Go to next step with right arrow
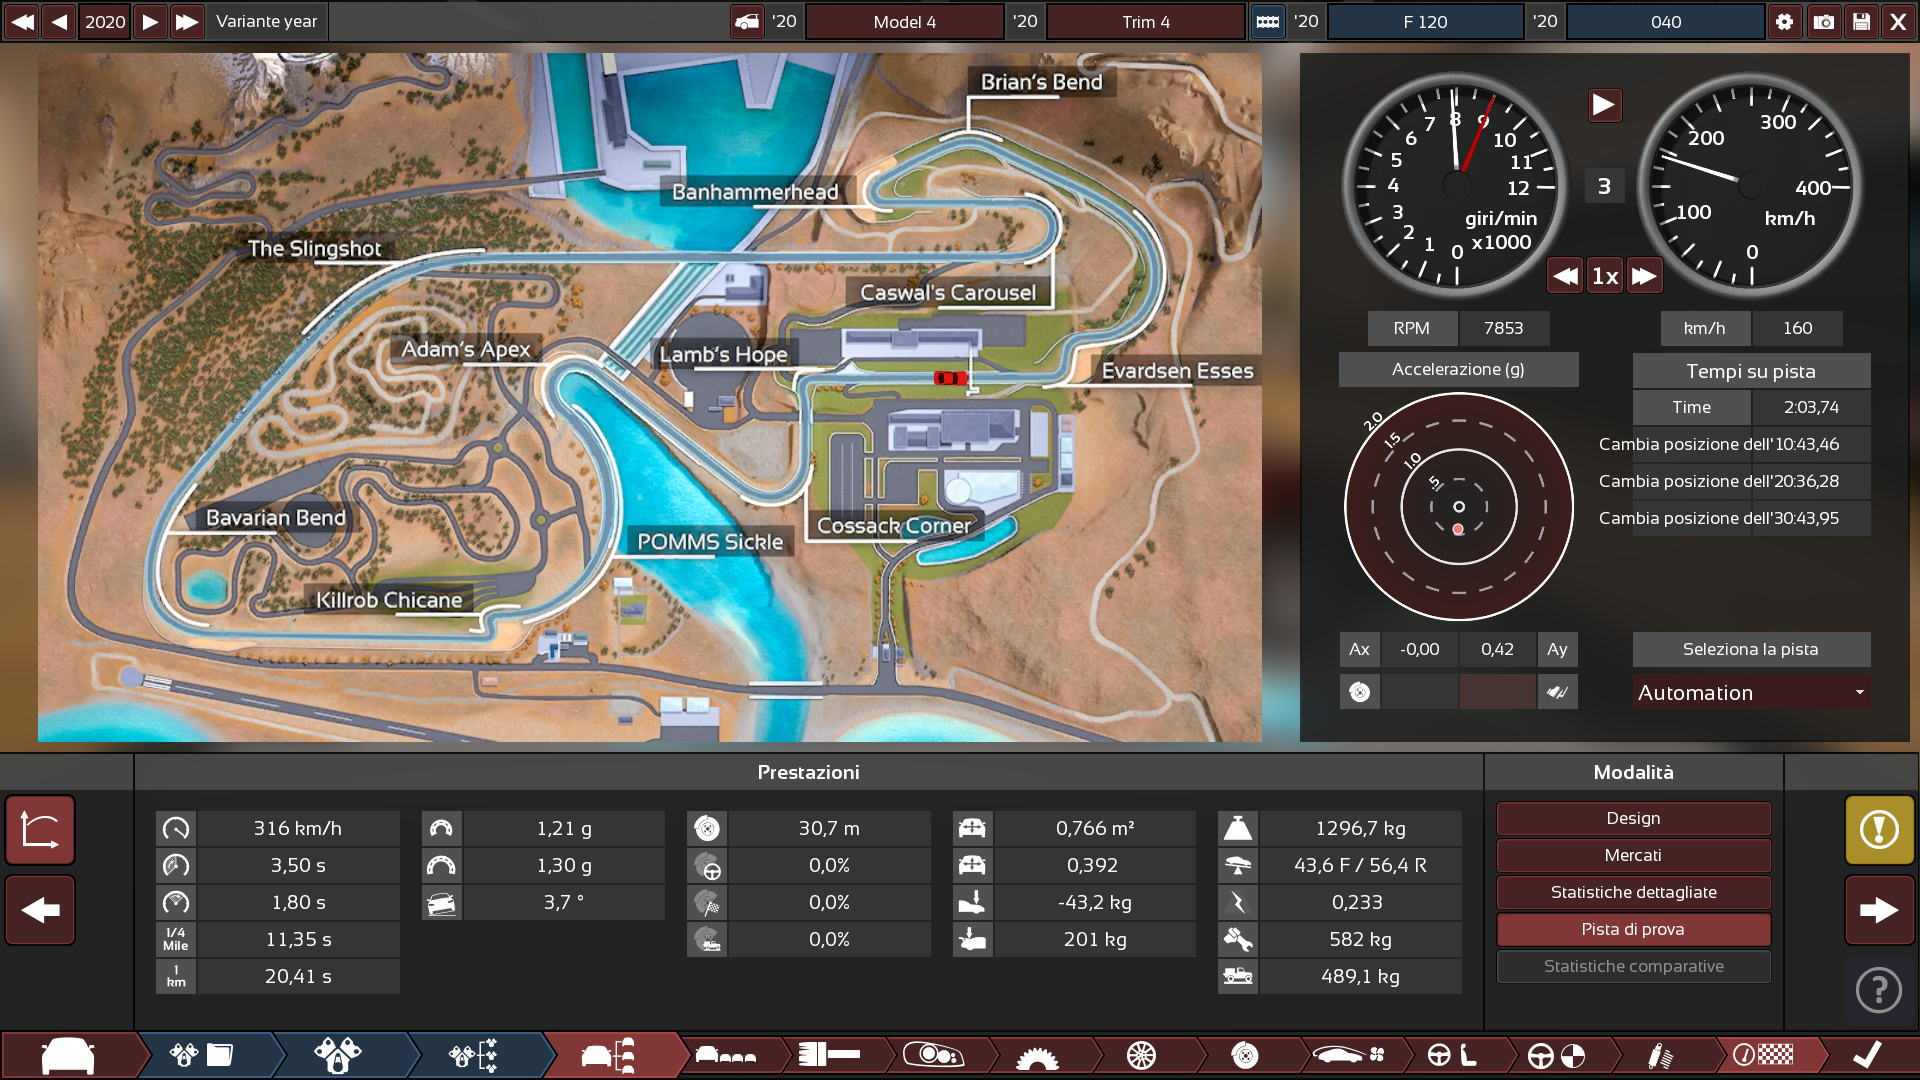Image resolution: width=1920 pixels, height=1080 pixels. click(1879, 910)
